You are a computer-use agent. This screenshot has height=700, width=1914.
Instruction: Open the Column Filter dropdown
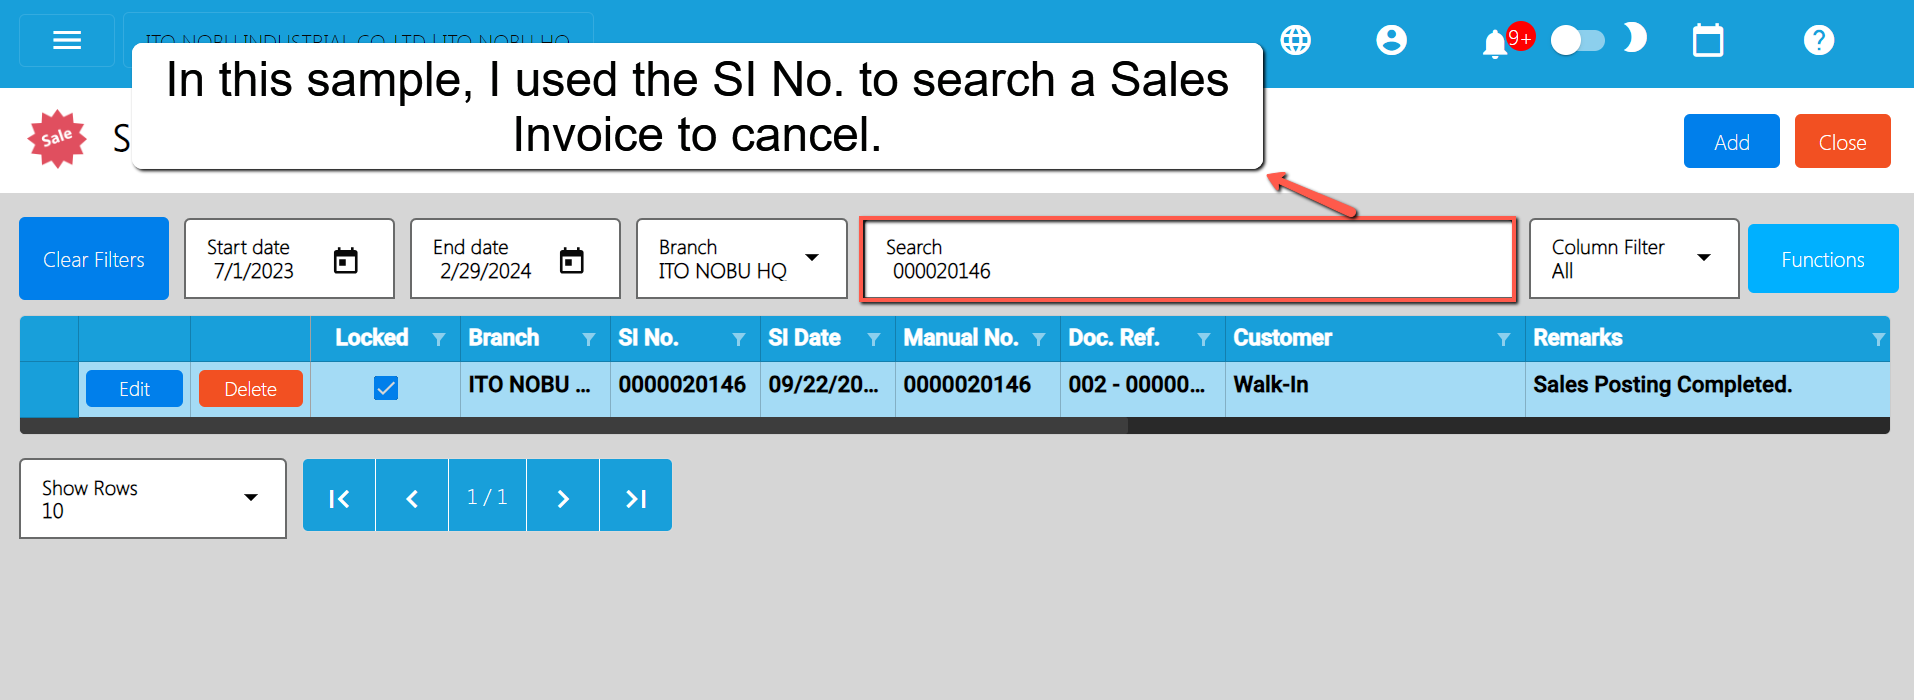coord(1703,258)
